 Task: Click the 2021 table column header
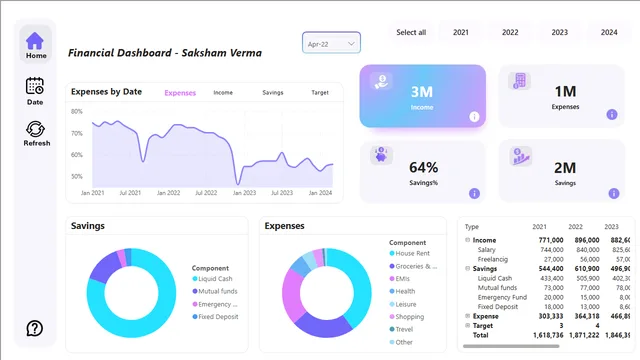[539, 227]
